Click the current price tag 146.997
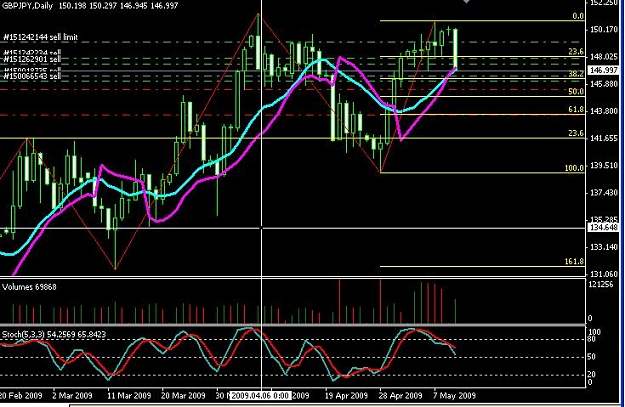This screenshot has height=407, width=625. pyautogui.click(x=603, y=70)
